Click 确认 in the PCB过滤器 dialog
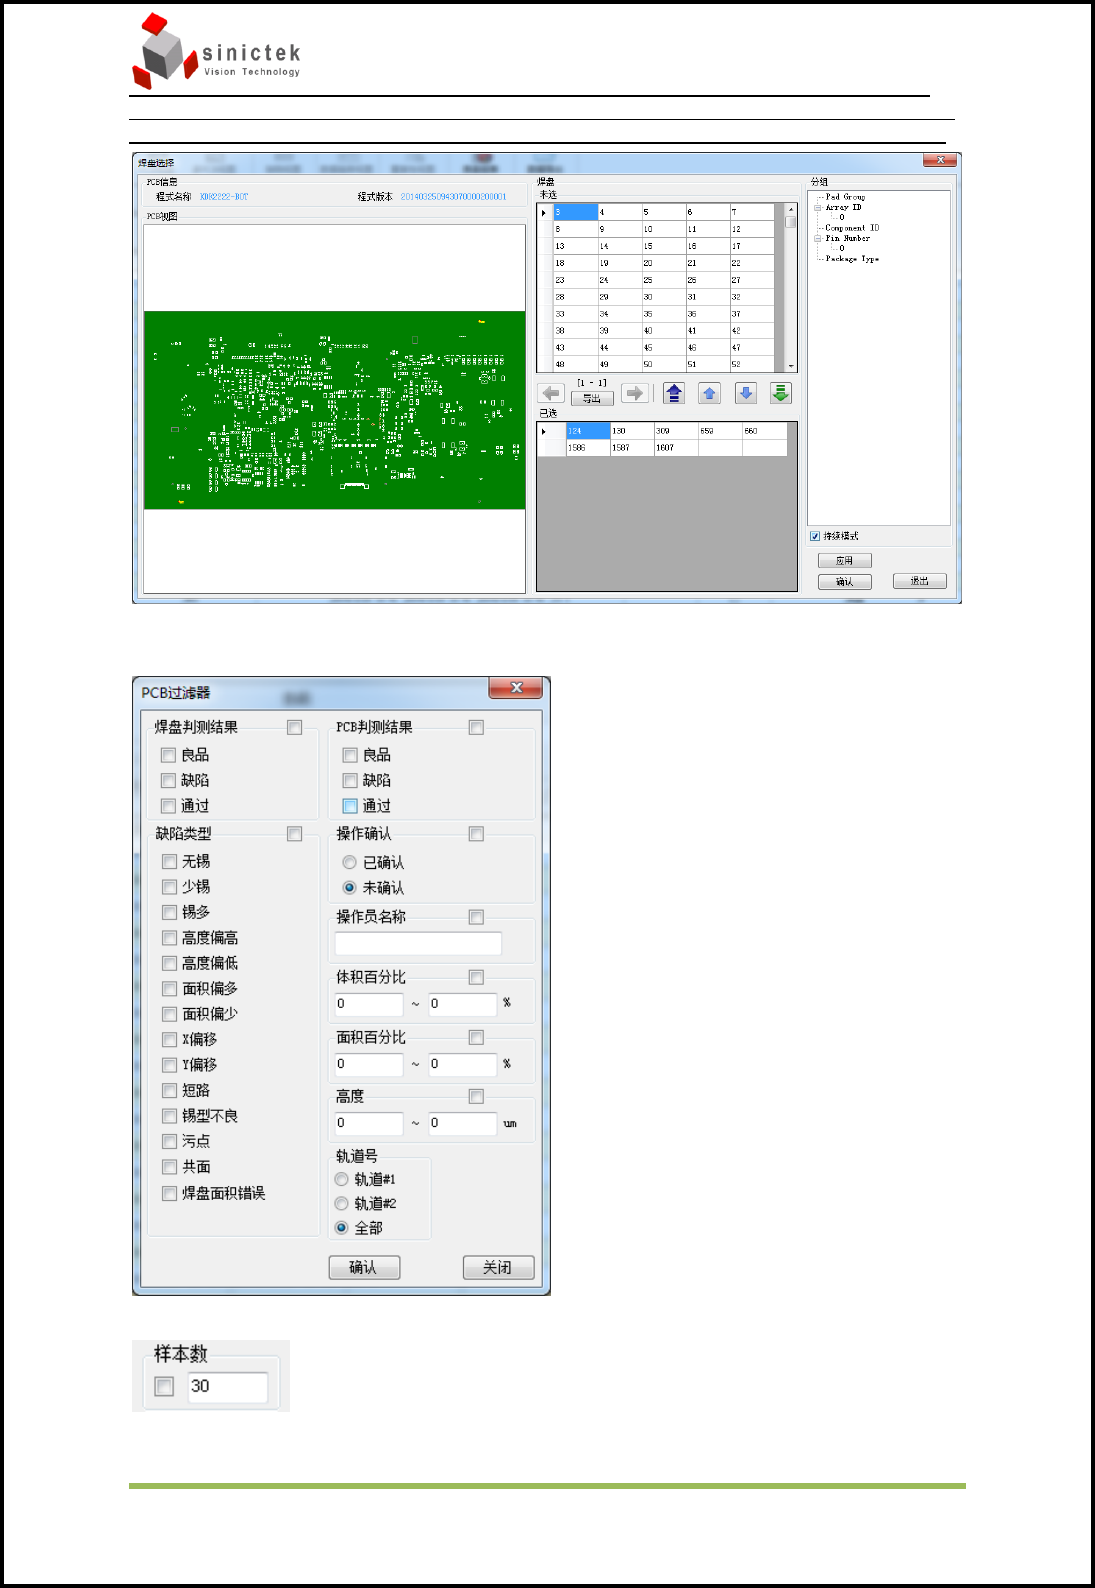This screenshot has width=1095, height=1588. (365, 1267)
